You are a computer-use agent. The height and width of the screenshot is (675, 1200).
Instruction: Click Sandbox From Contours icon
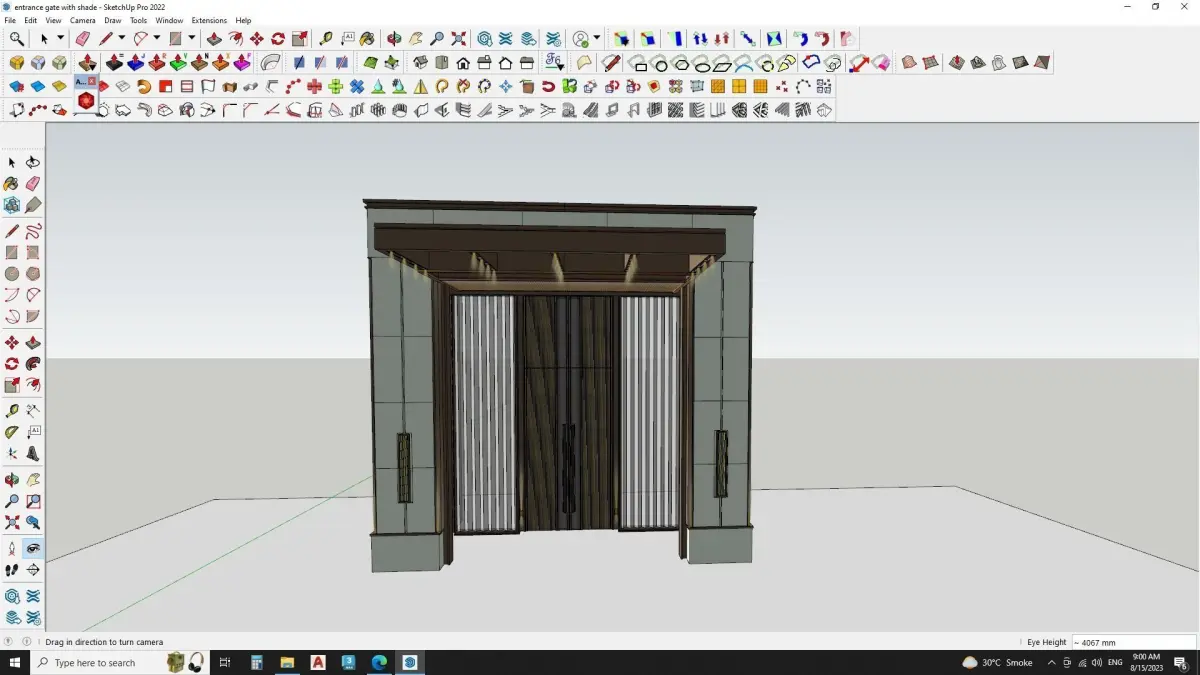point(909,63)
